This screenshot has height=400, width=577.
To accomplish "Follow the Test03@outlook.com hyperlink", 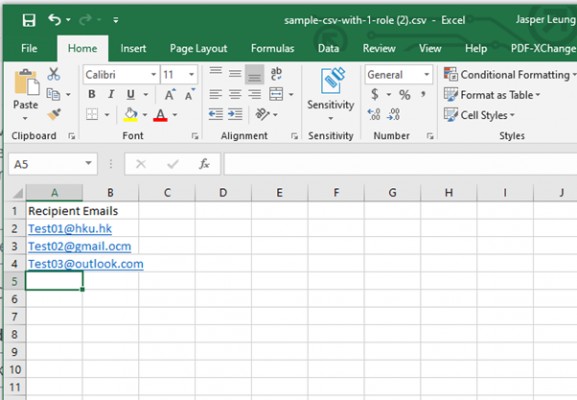I will pyautogui.click(x=86, y=264).
